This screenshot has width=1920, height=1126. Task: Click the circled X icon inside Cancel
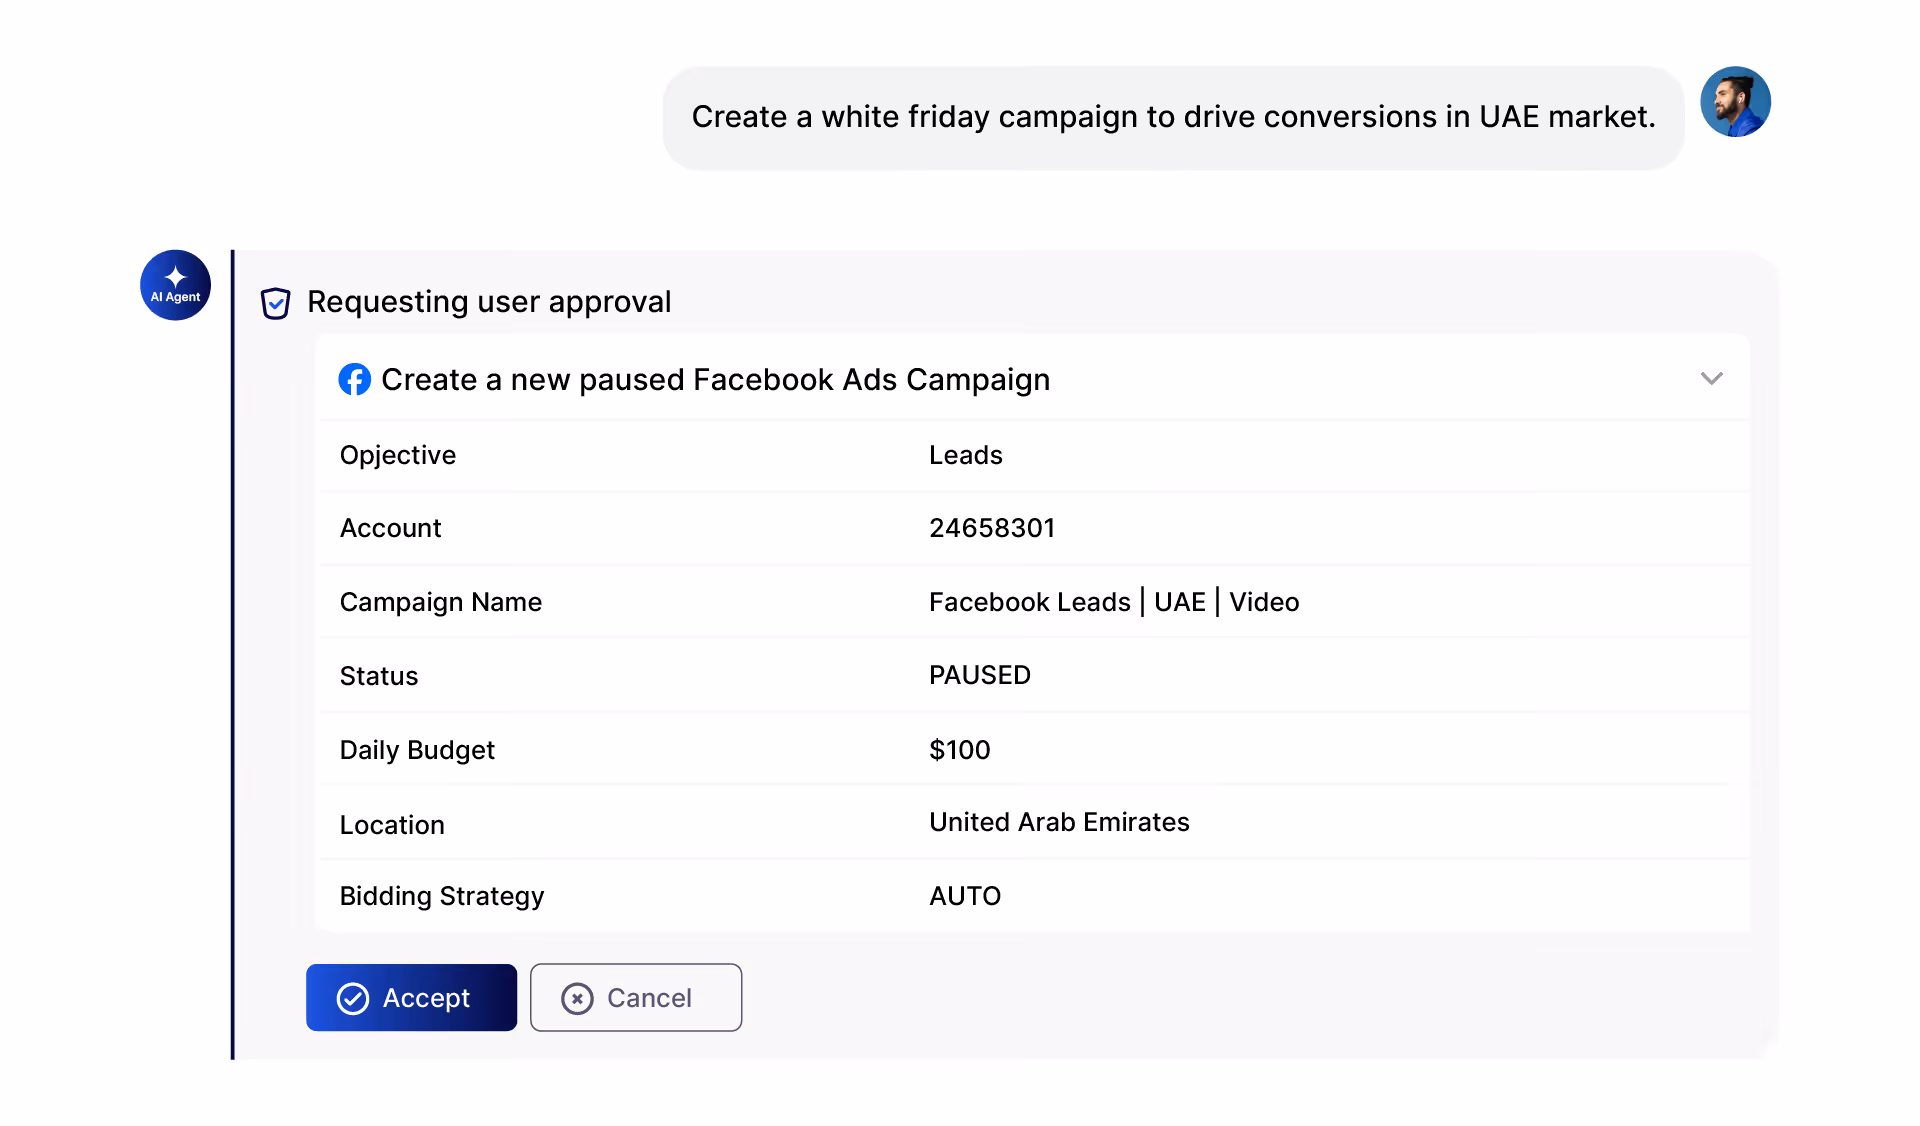tap(577, 997)
